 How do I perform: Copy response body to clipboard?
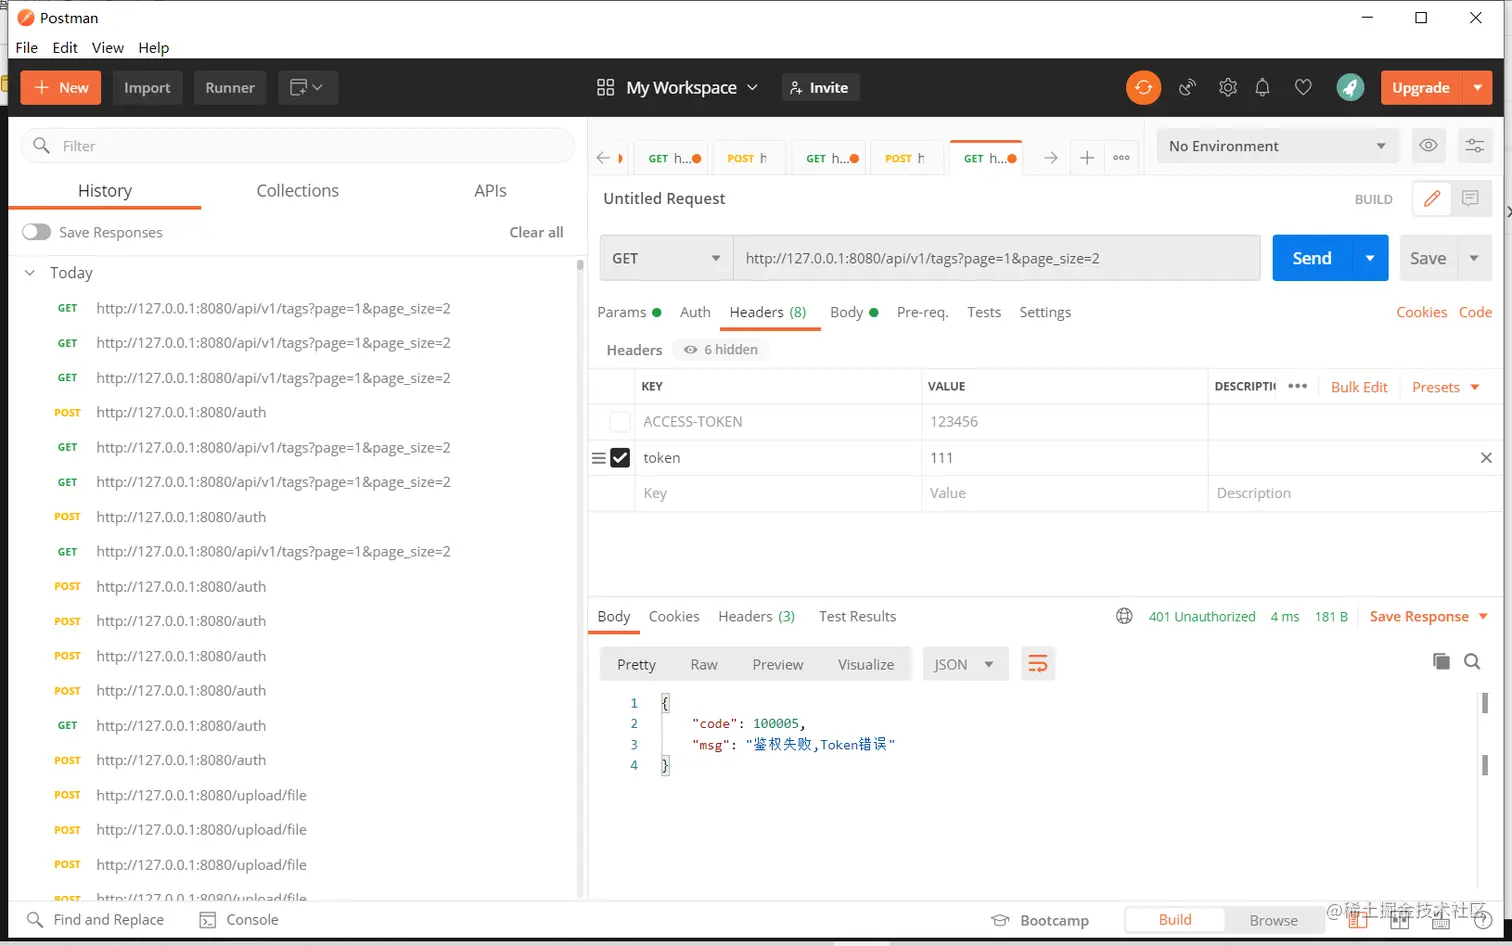(x=1441, y=661)
